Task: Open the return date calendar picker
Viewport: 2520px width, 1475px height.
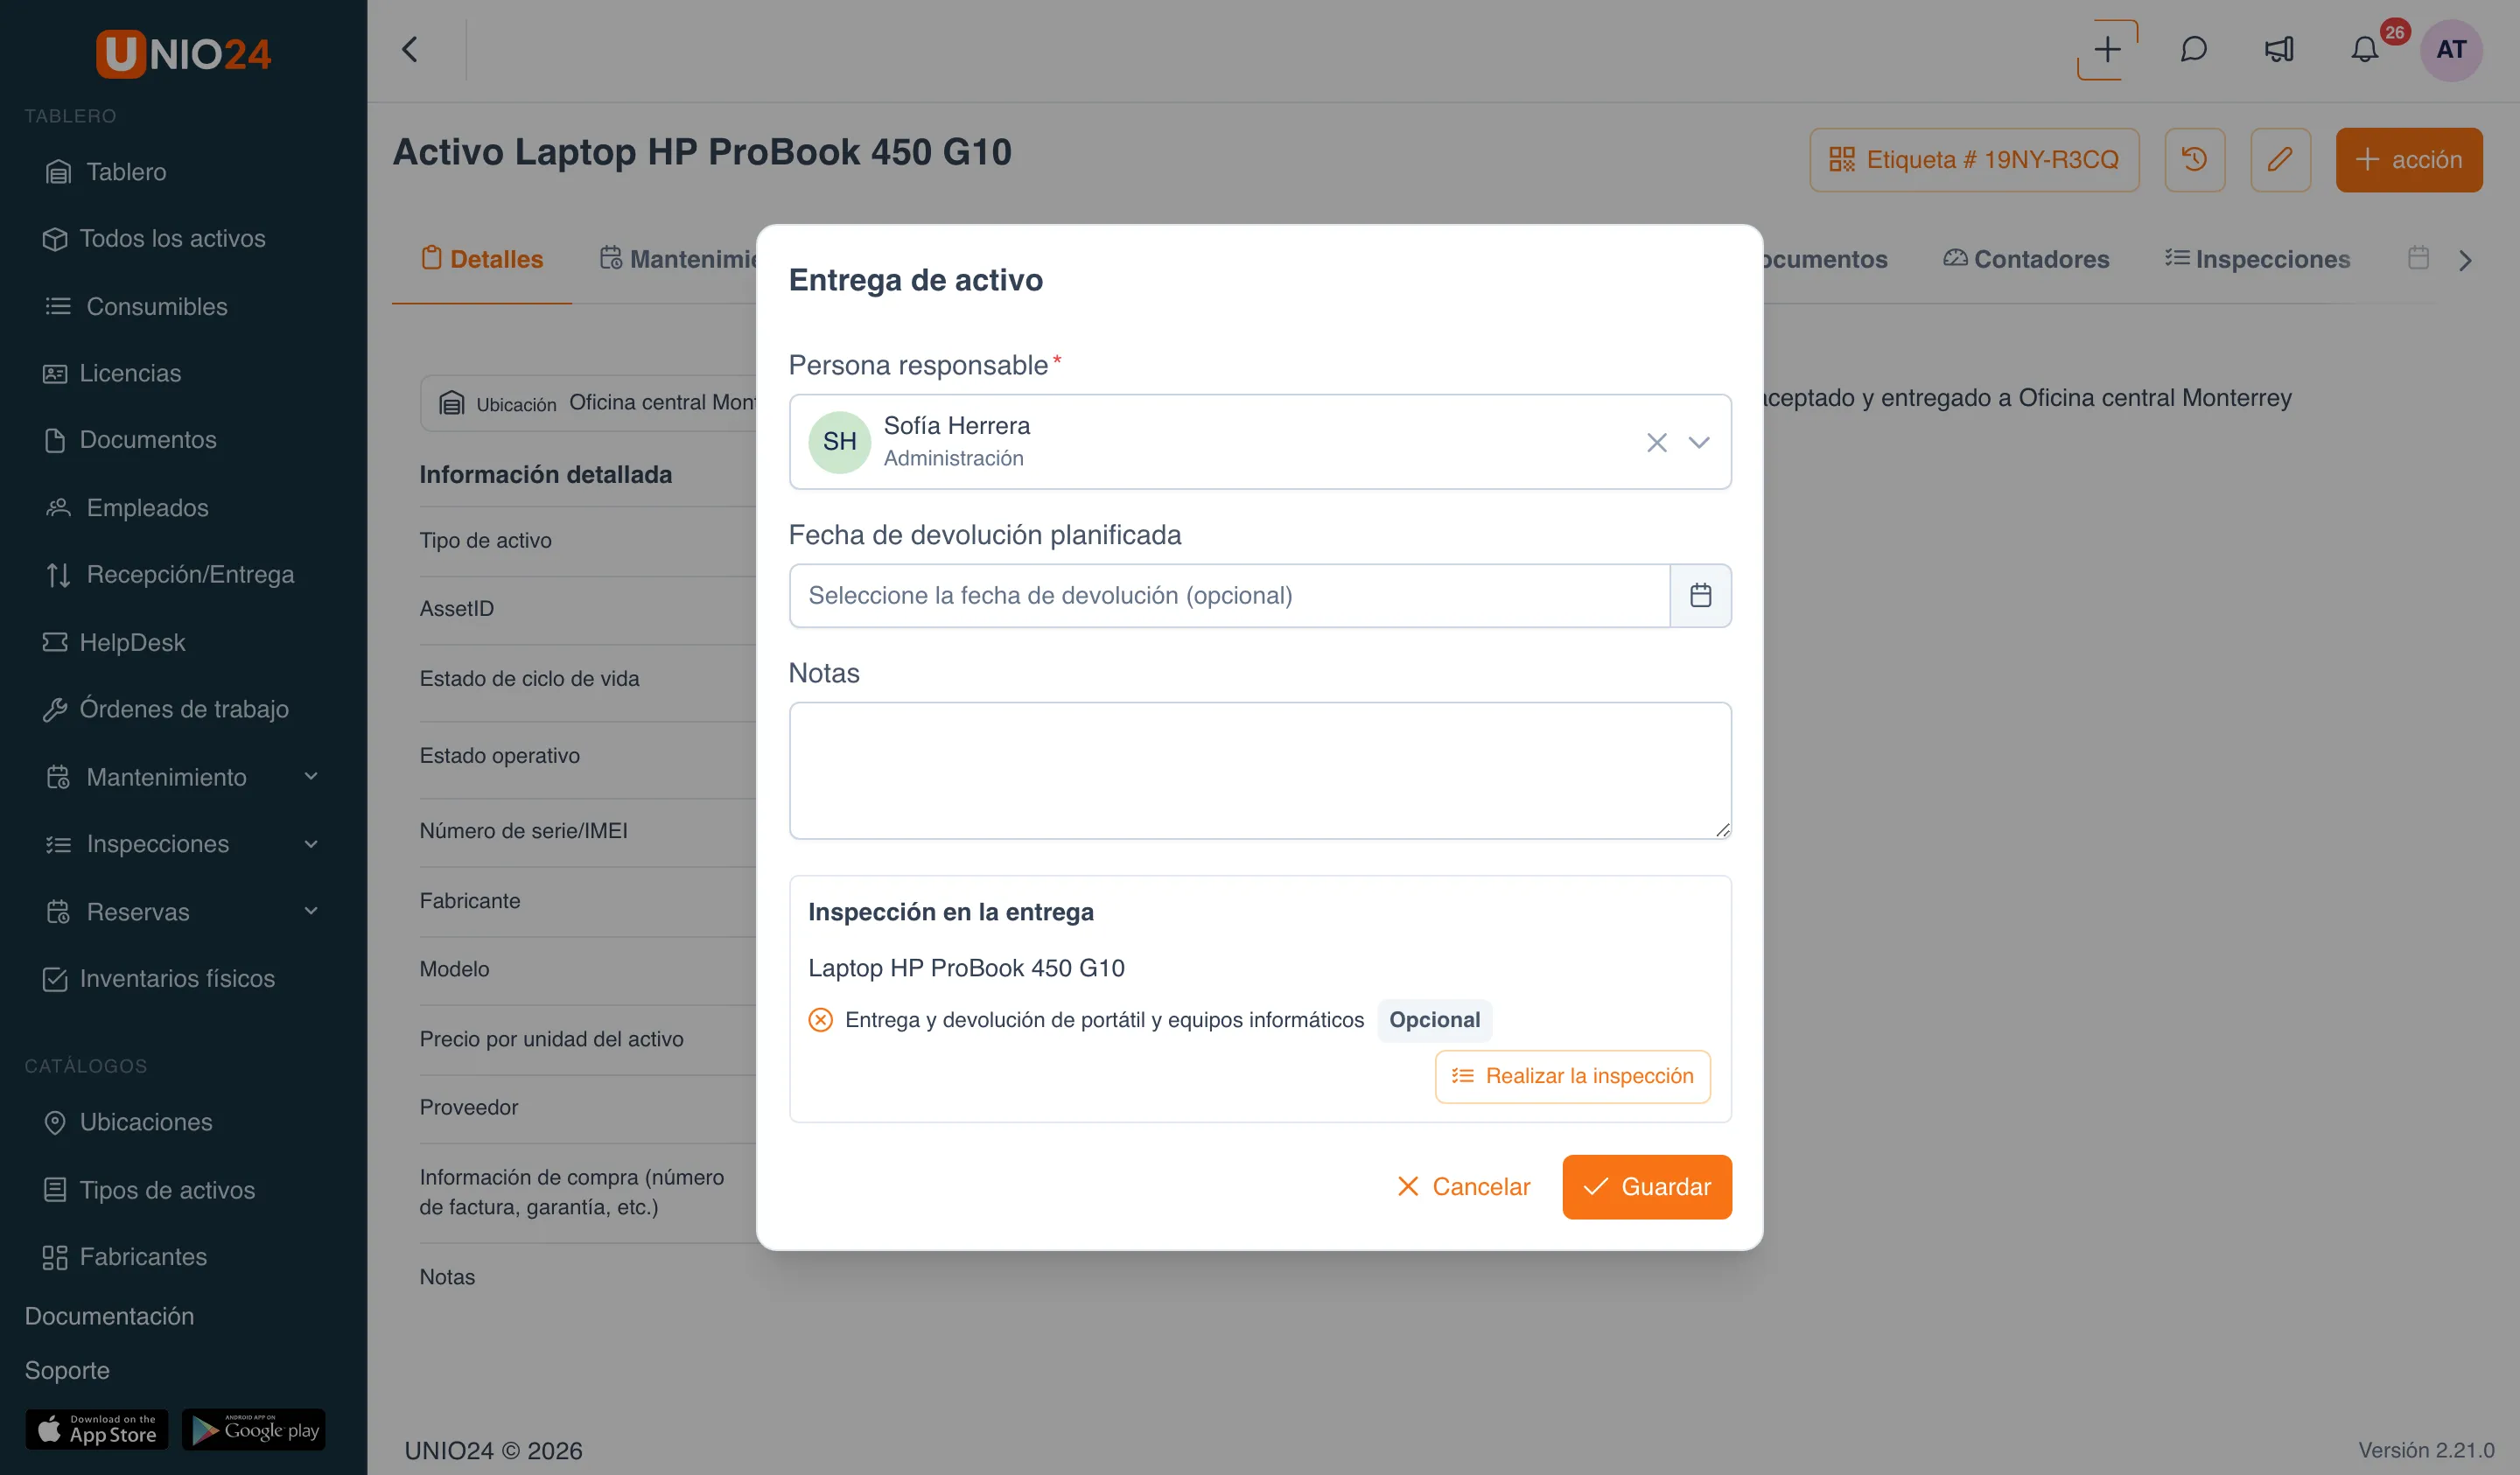Action: tap(1700, 595)
